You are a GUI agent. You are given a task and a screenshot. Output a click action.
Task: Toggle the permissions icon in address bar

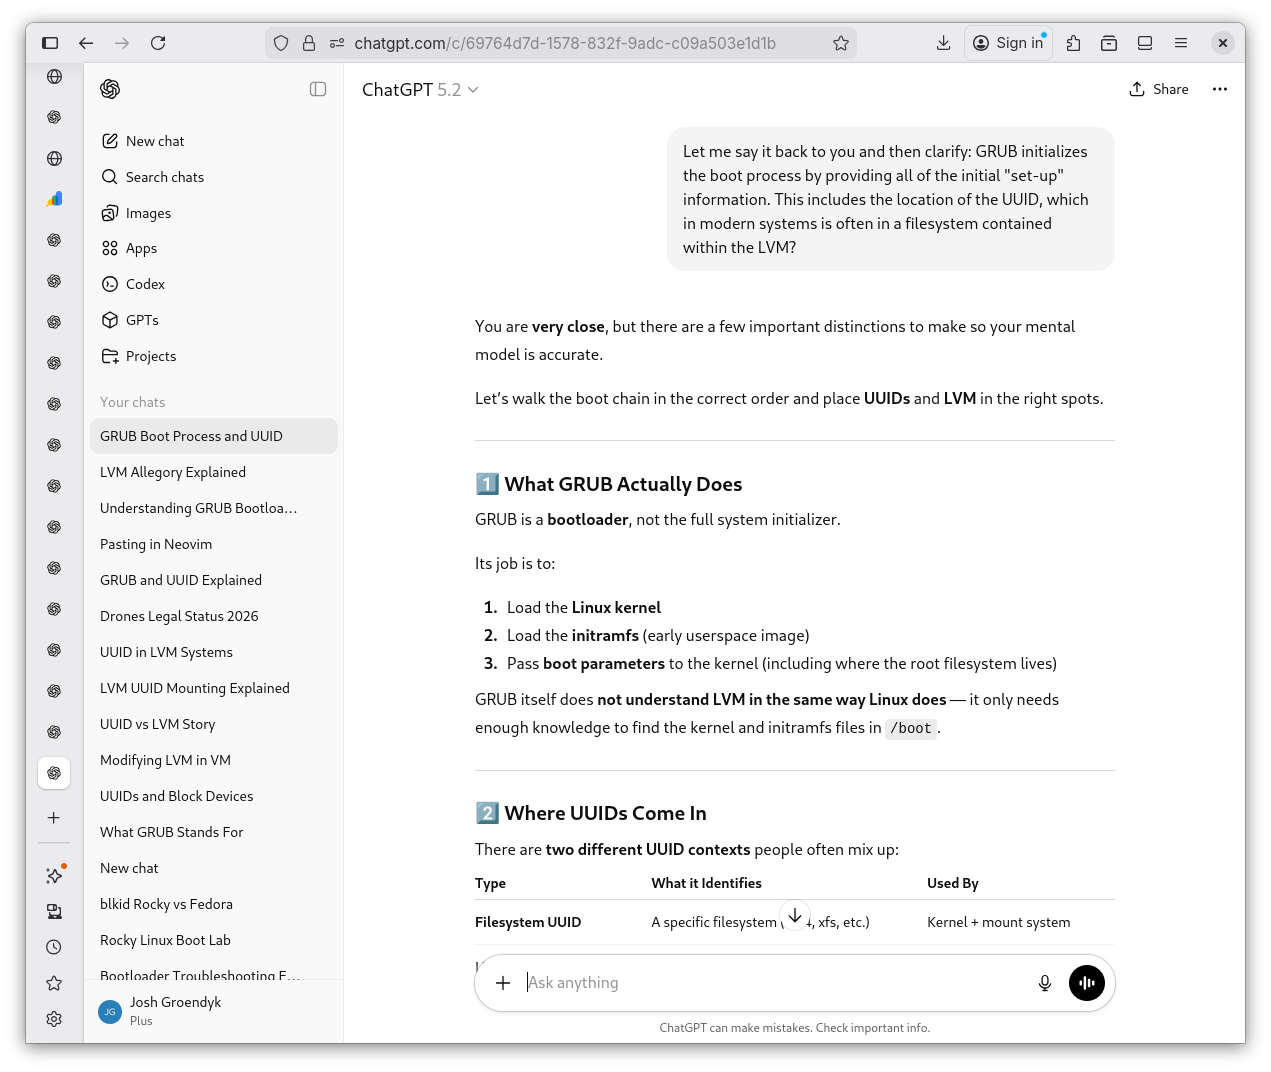pyautogui.click(x=337, y=43)
